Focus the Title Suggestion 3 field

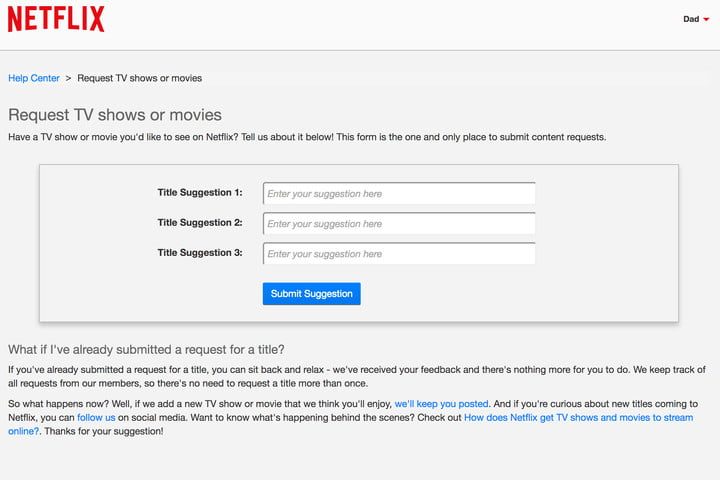pyautogui.click(x=399, y=254)
